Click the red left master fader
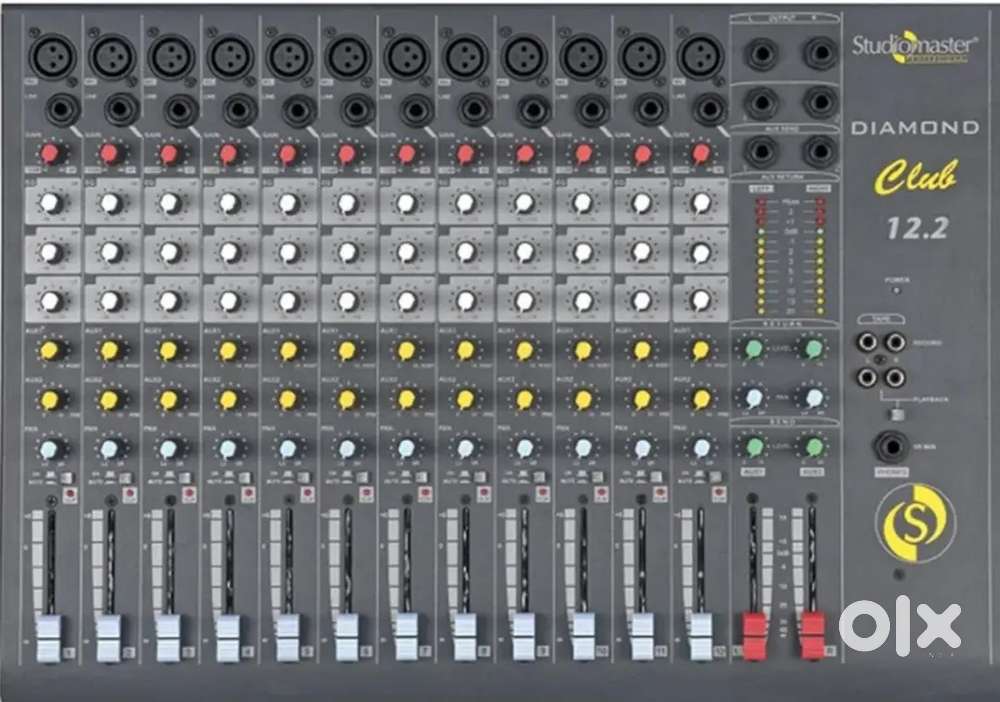Screen dimensions: 1000x702 pyautogui.click(x=754, y=635)
